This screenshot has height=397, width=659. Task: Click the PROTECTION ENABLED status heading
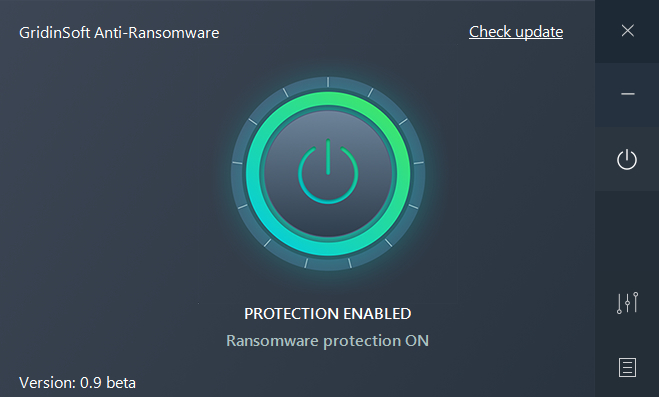(x=327, y=314)
